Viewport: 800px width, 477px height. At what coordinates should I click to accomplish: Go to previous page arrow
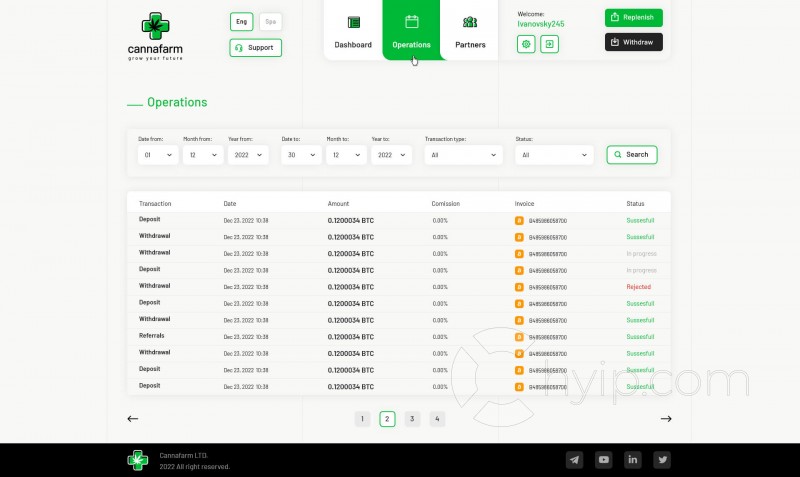point(133,419)
